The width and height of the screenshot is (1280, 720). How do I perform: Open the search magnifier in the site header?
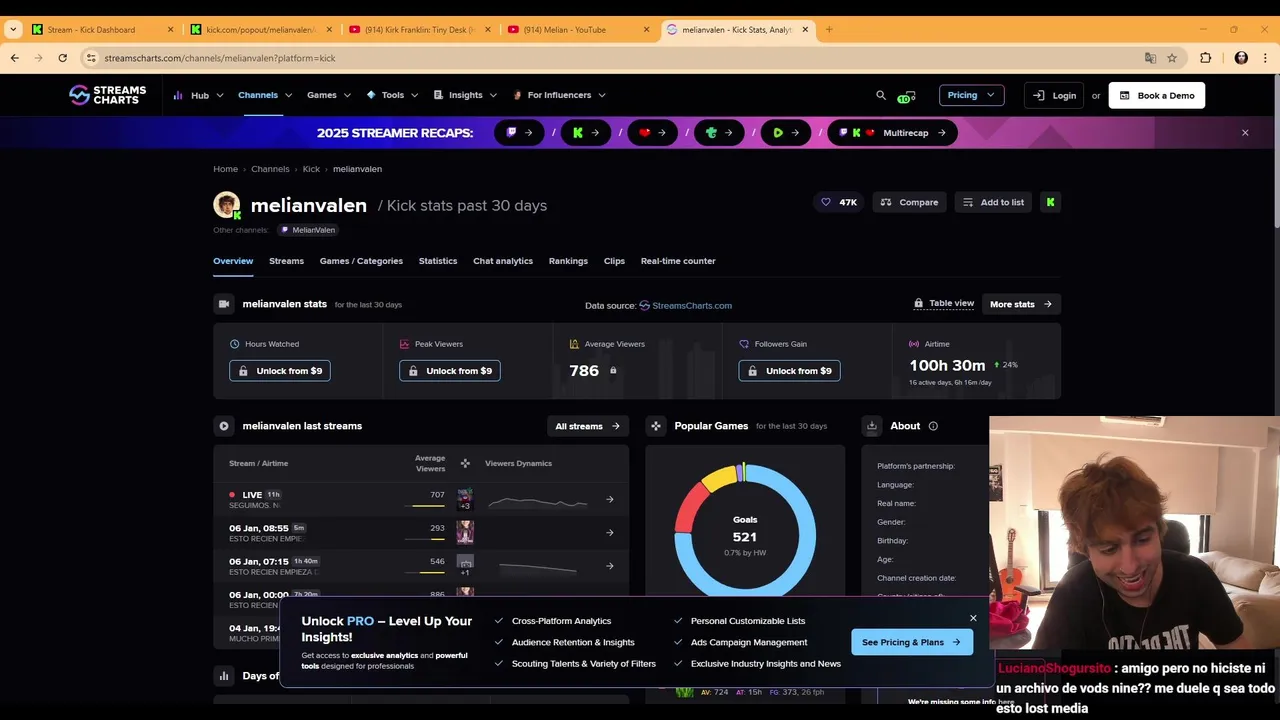pos(881,95)
